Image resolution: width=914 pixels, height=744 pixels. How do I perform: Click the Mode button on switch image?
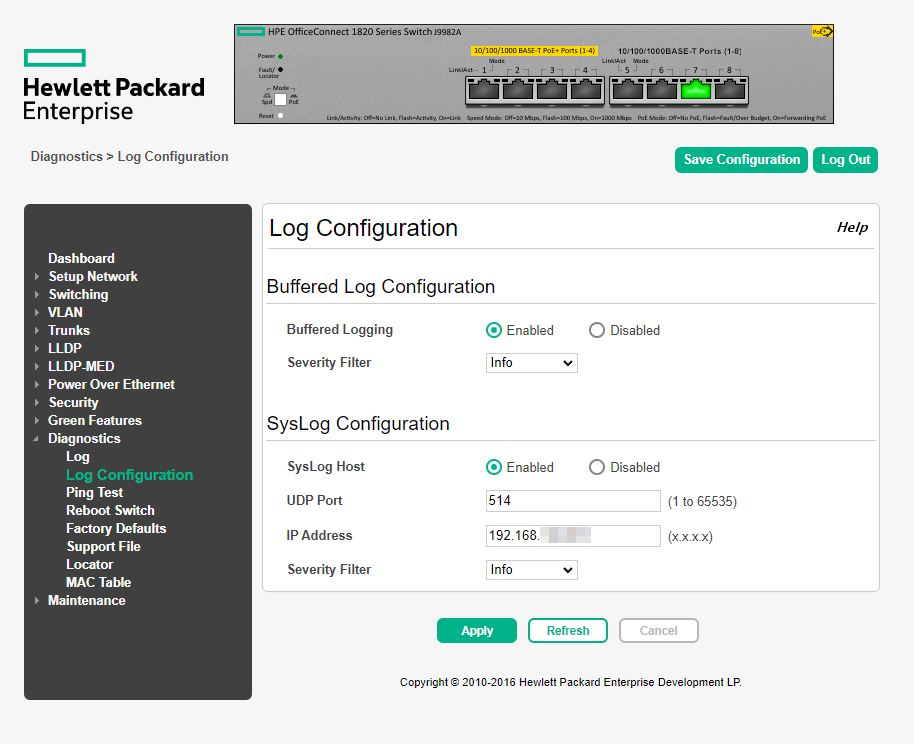pos(280,100)
